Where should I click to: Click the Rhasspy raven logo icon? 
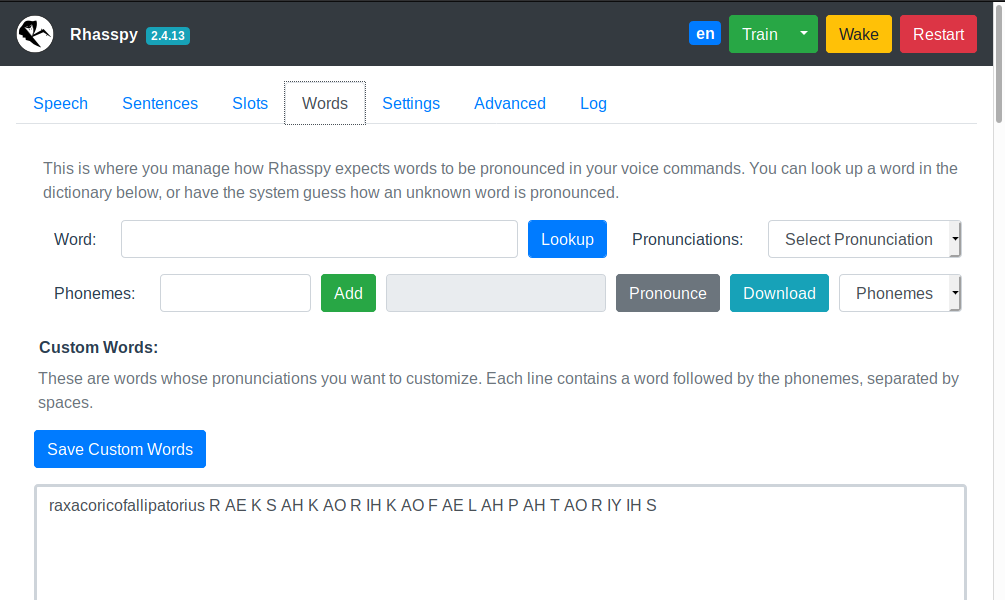coord(35,34)
